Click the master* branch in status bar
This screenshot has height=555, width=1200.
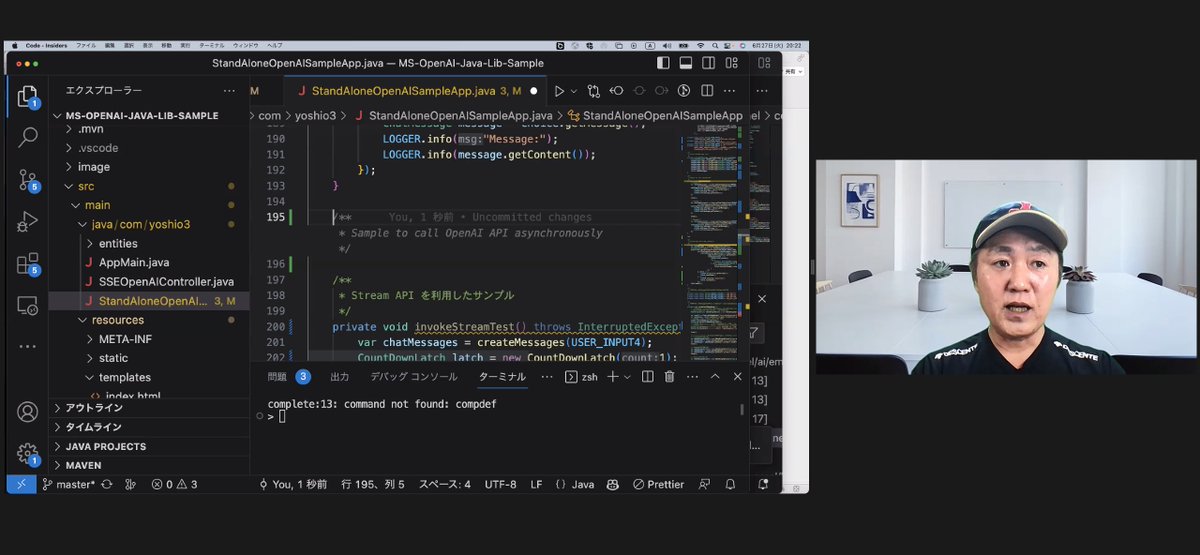point(68,484)
